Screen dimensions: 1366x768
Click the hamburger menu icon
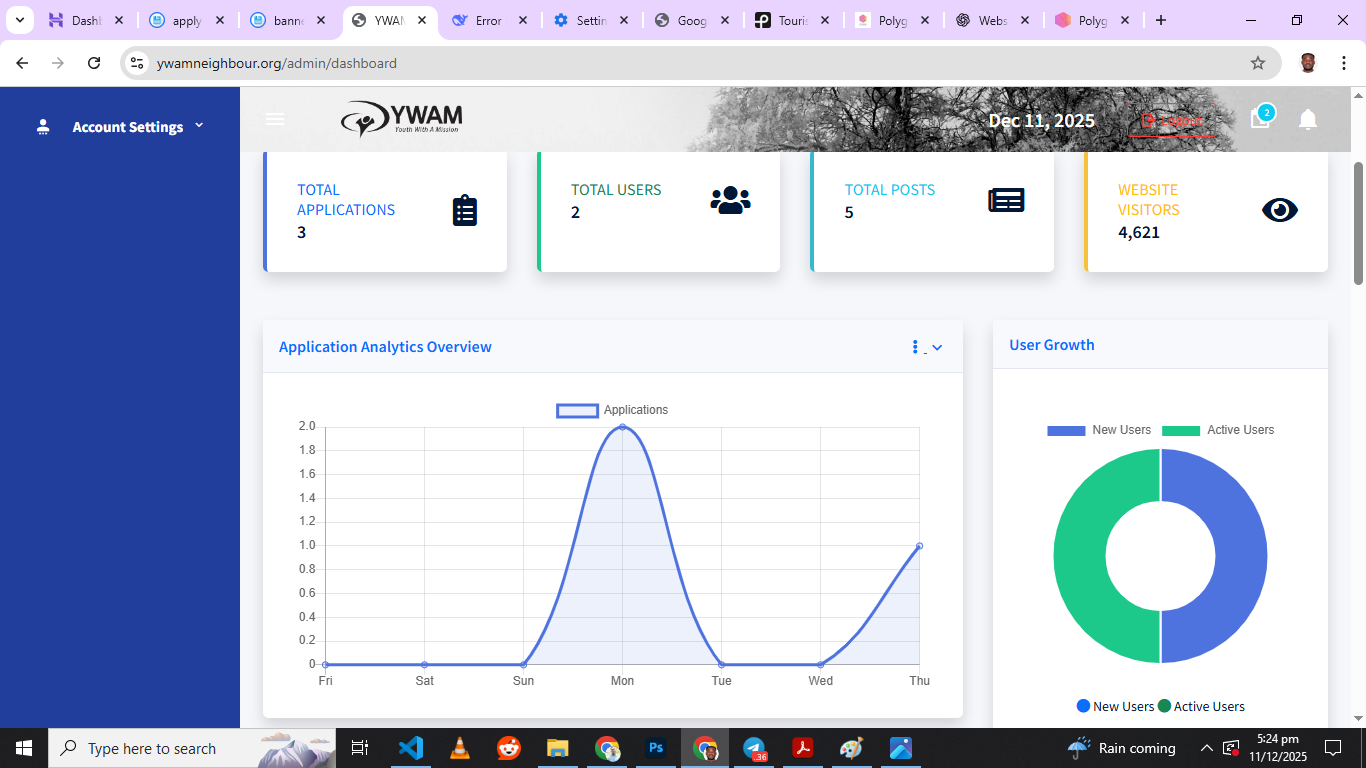point(275,120)
